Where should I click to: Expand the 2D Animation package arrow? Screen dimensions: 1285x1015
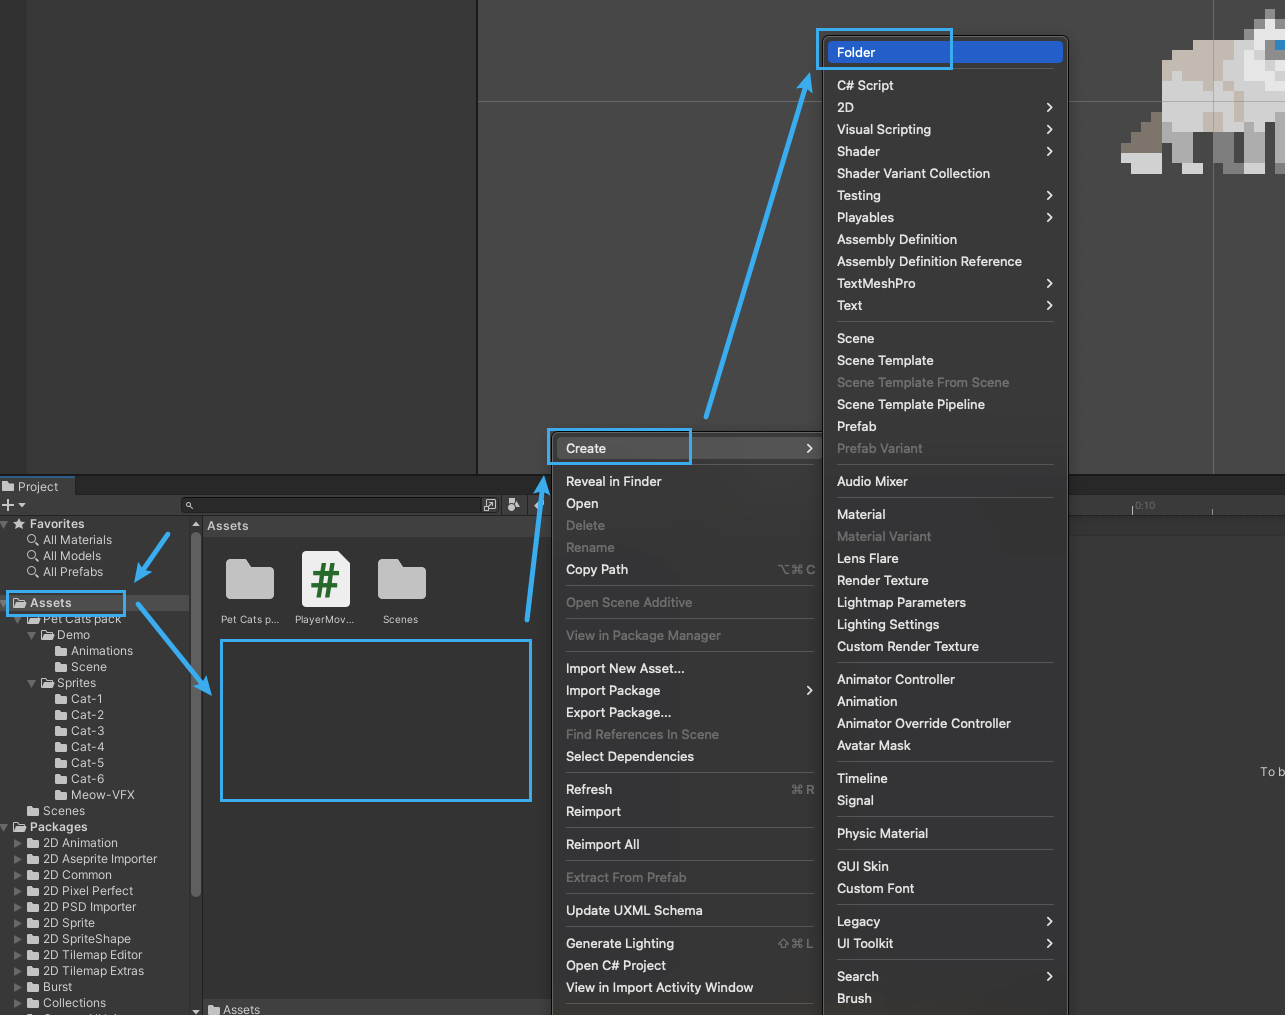[18, 843]
